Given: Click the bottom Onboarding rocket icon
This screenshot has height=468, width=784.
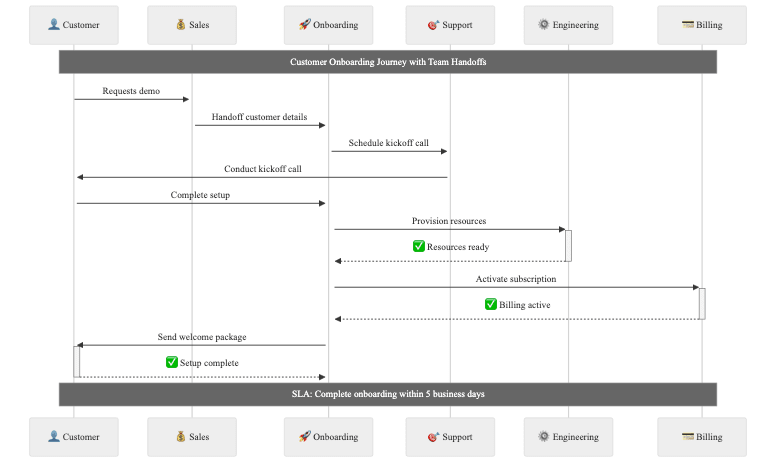Looking at the screenshot, I should coord(304,437).
